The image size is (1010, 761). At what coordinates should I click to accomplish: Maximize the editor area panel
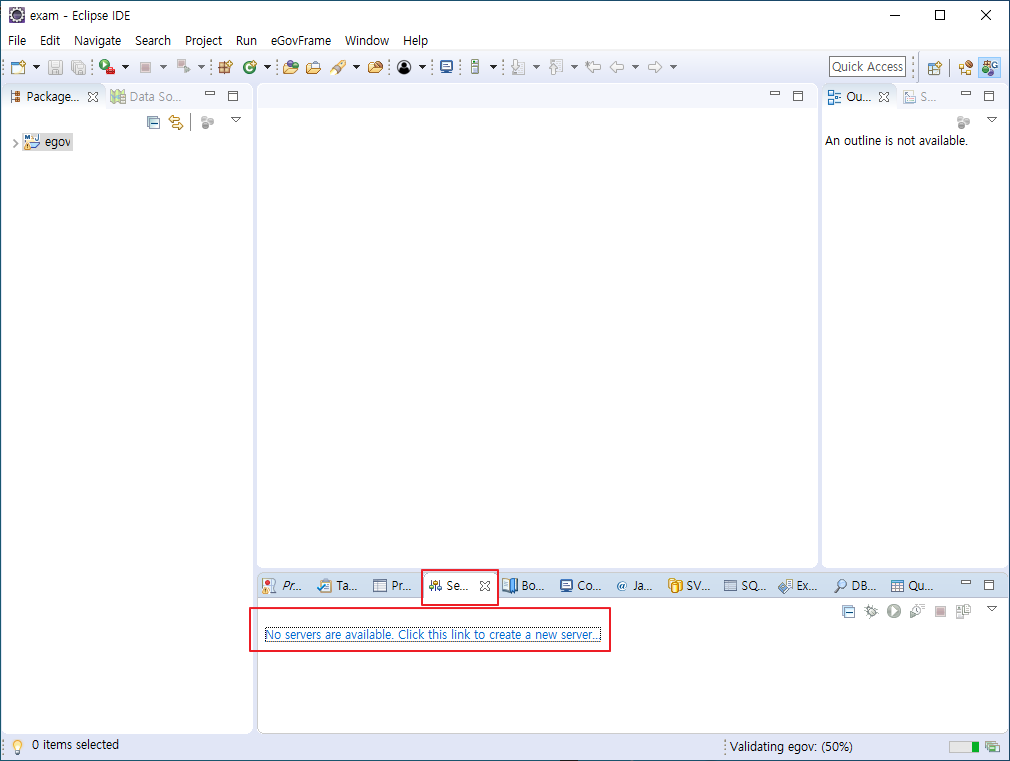coord(798,96)
